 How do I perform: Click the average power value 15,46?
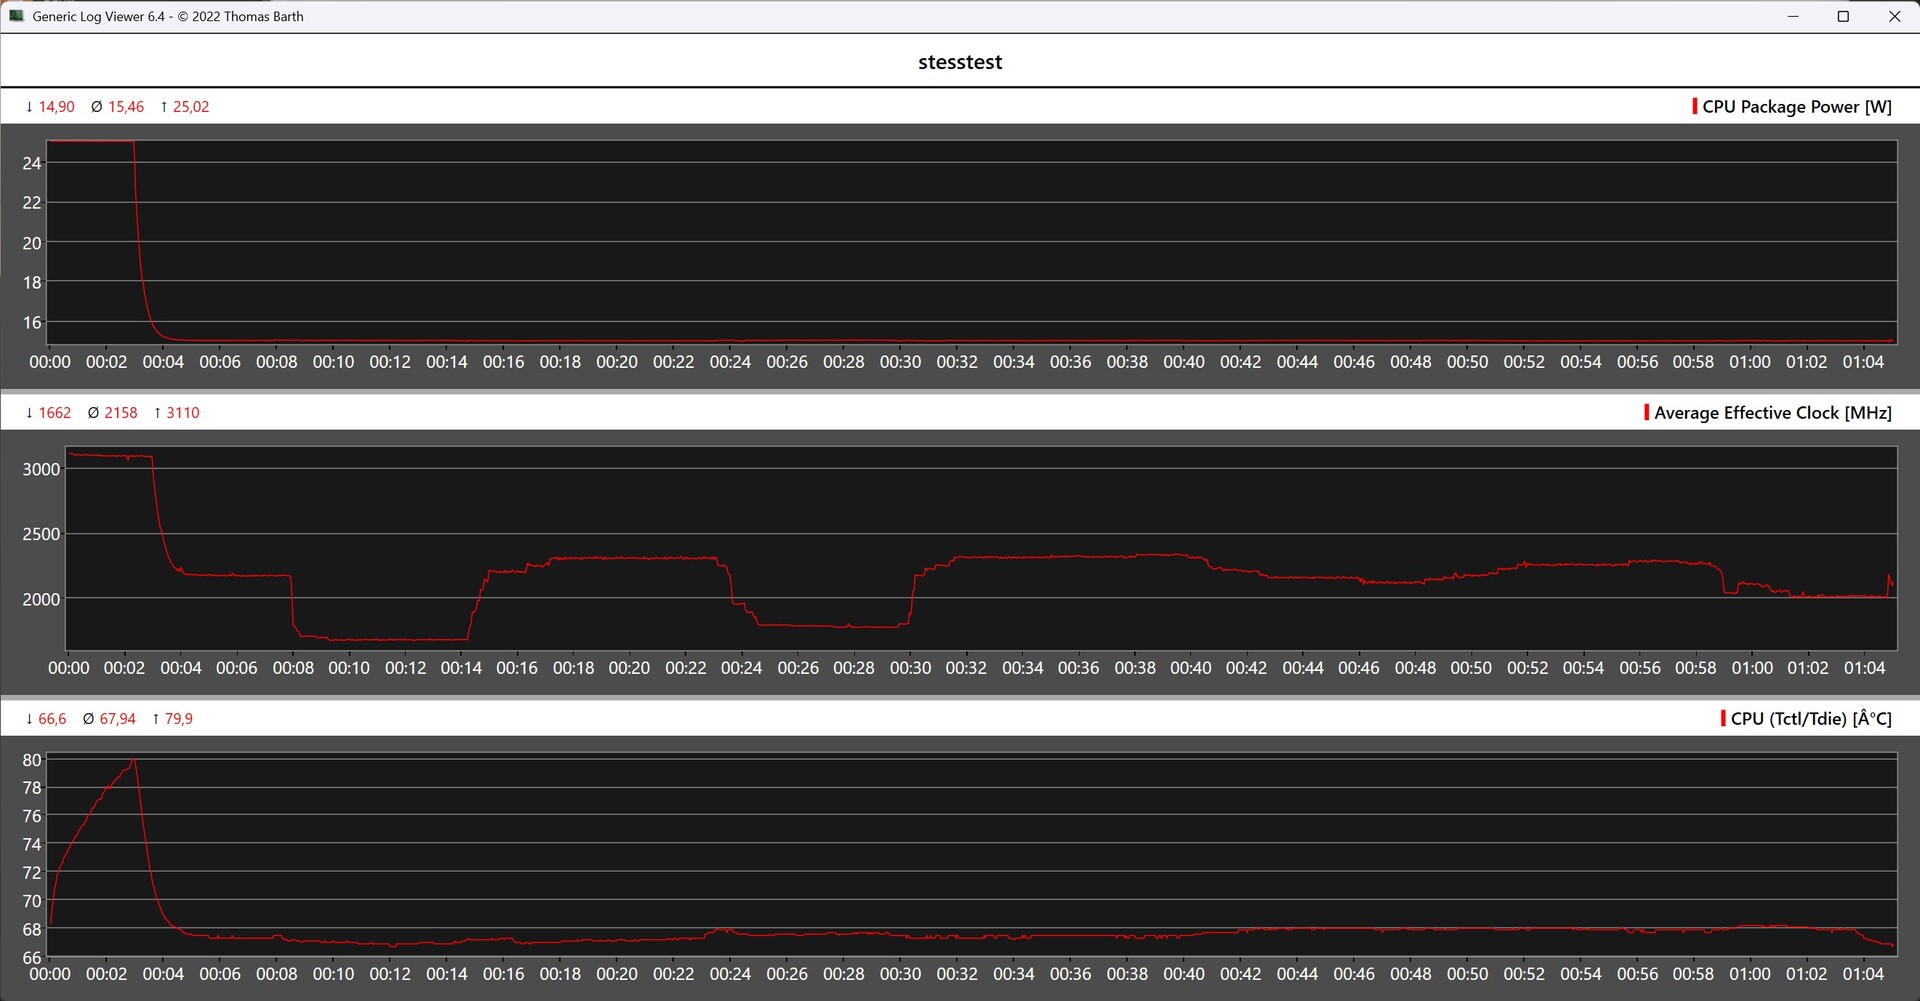tap(126, 107)
